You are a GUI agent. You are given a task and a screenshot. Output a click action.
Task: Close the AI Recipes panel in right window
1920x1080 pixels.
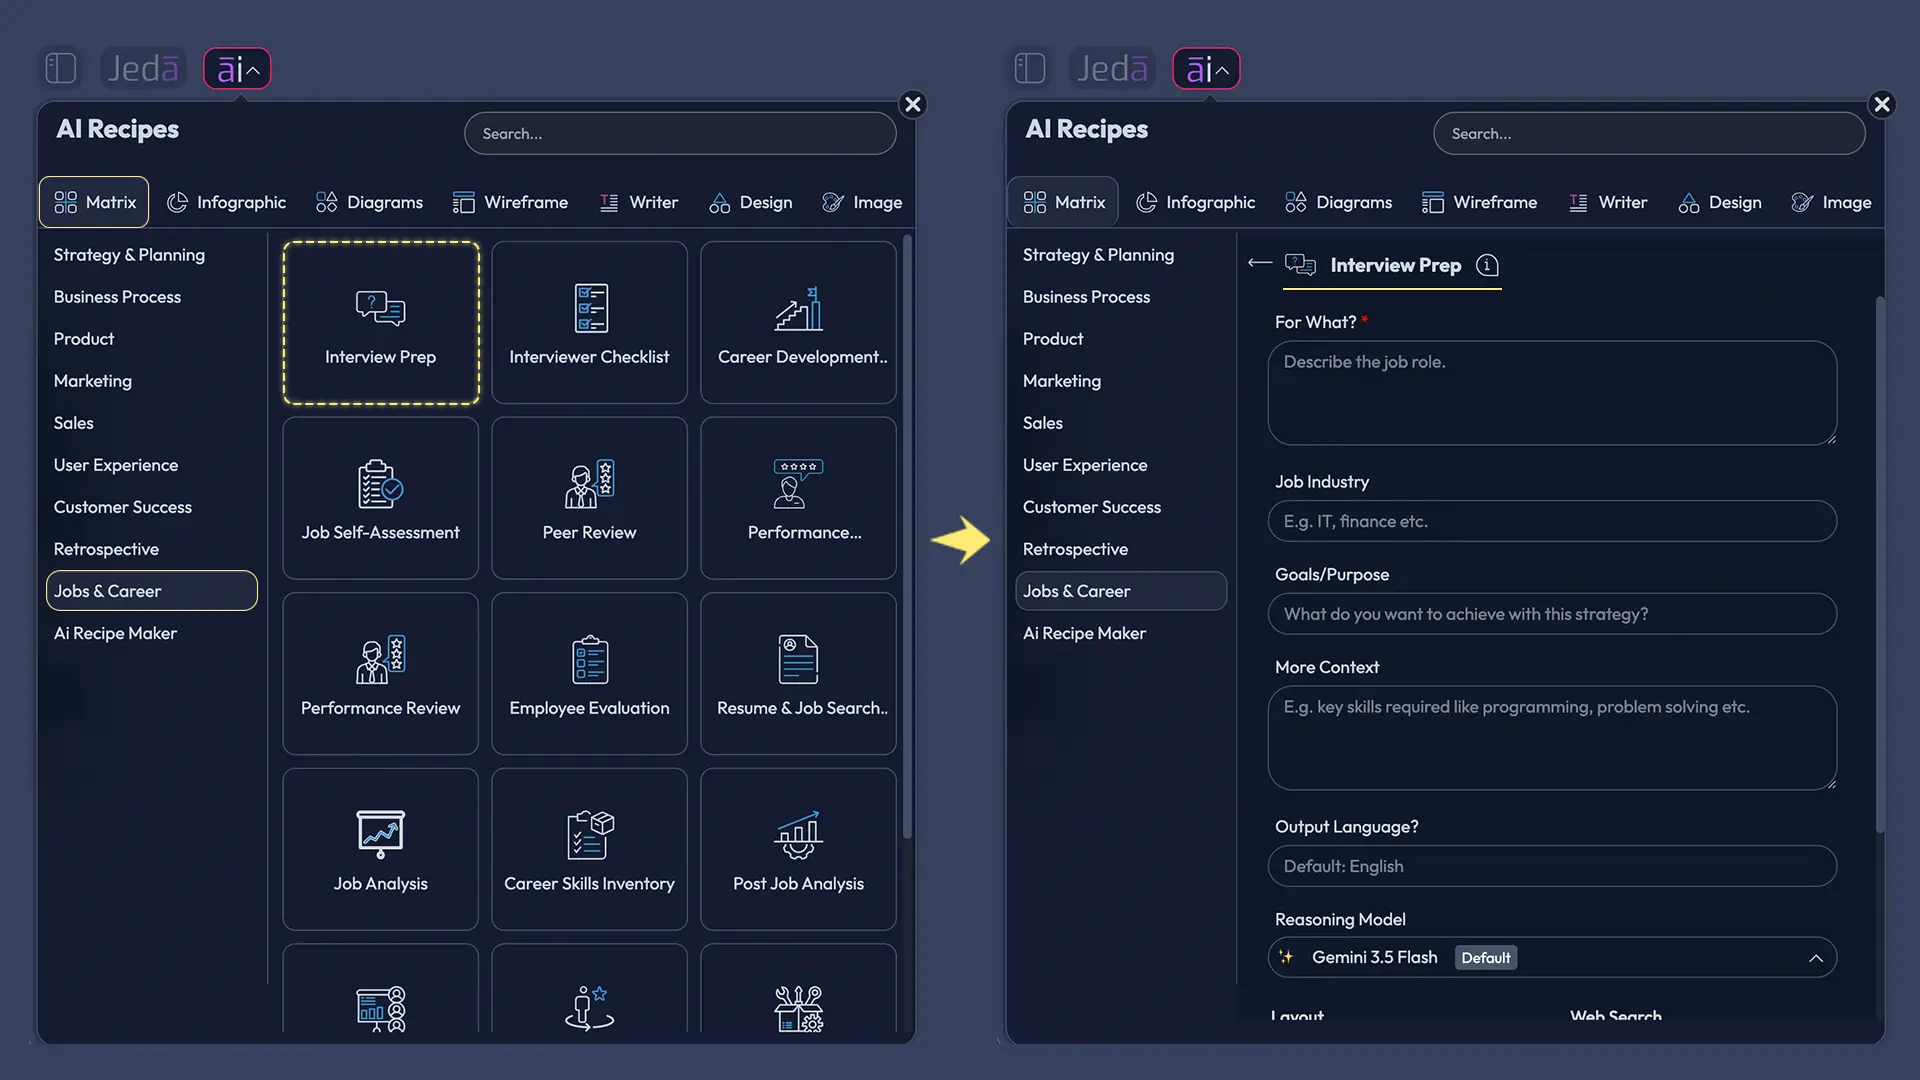click(x=1882, y=104)
